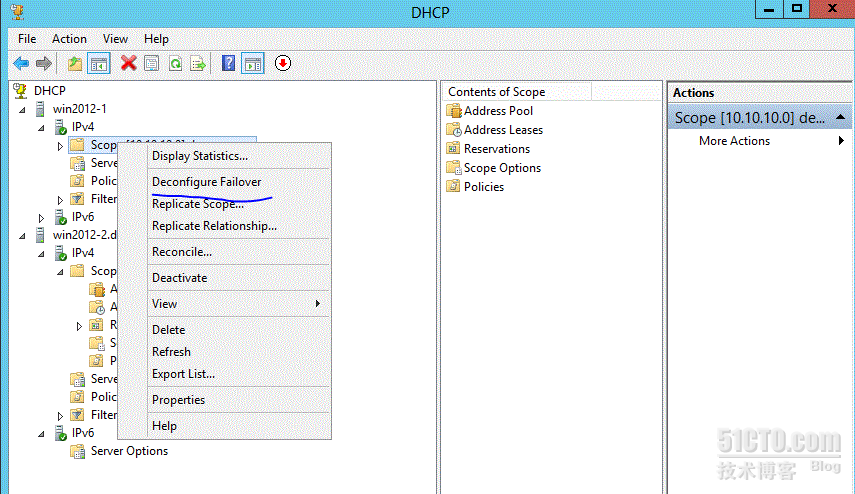Click the win2012-1 server icon
The height and width of the screenshot is (494, 855).
tap(40, 109)
